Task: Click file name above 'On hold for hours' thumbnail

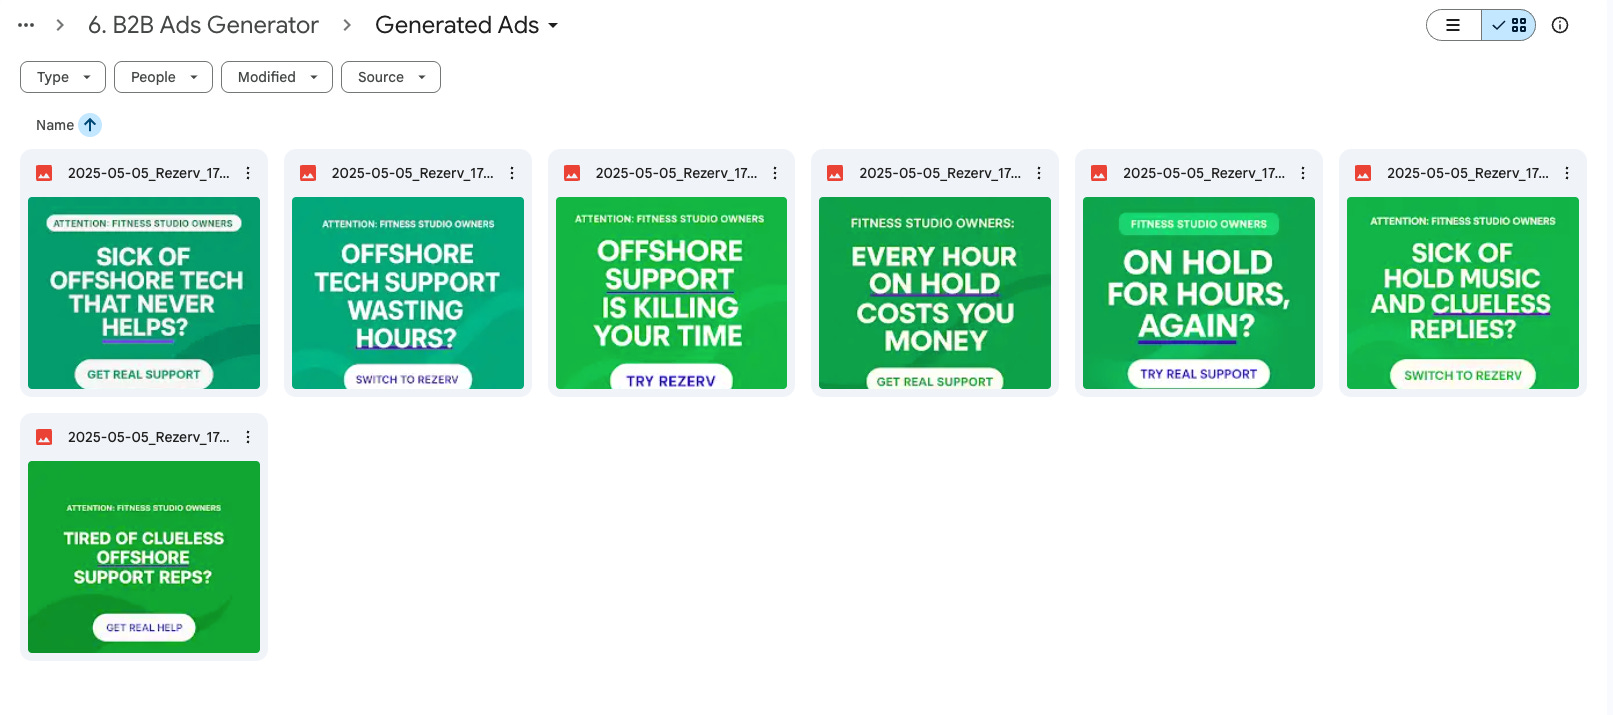Action: 1204,173
